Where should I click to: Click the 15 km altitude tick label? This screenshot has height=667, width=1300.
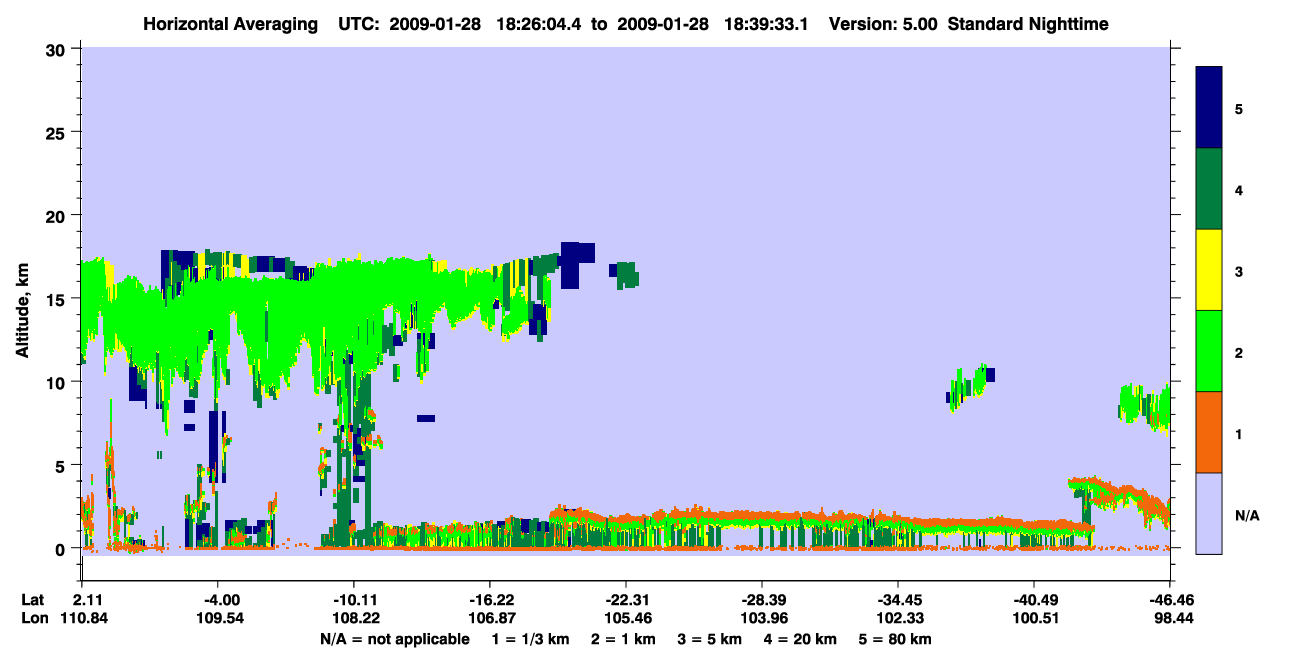[55, 299]
